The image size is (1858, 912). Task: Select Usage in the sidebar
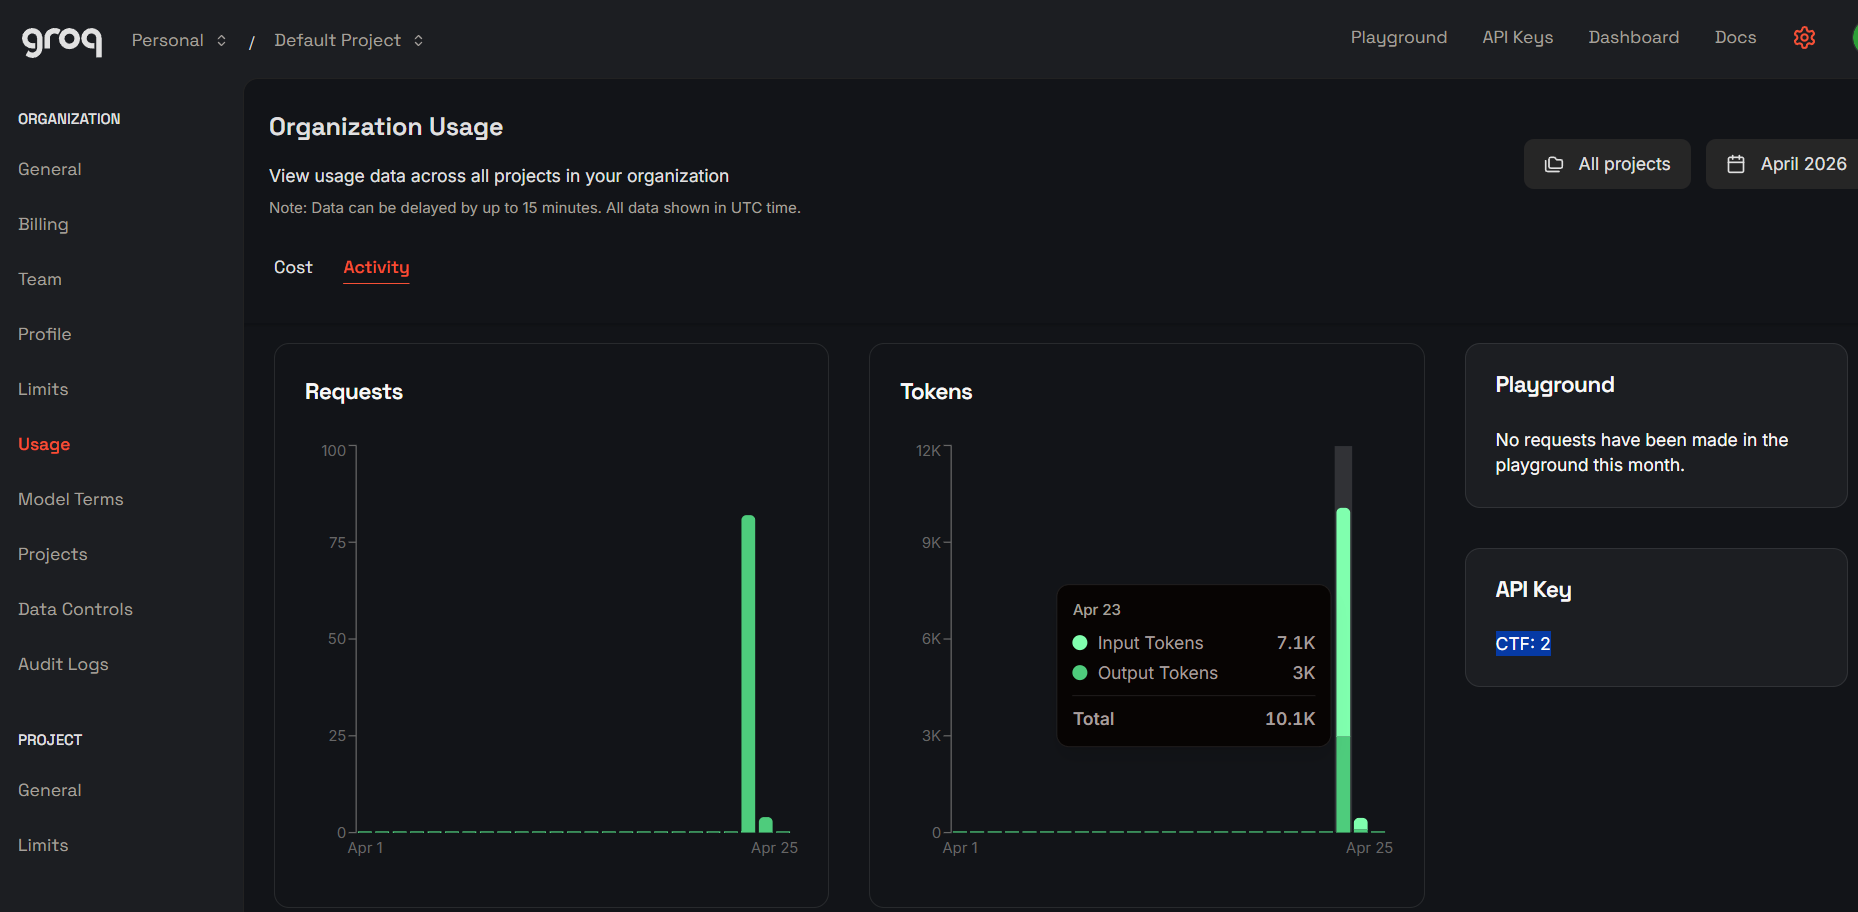pos(44,444)
